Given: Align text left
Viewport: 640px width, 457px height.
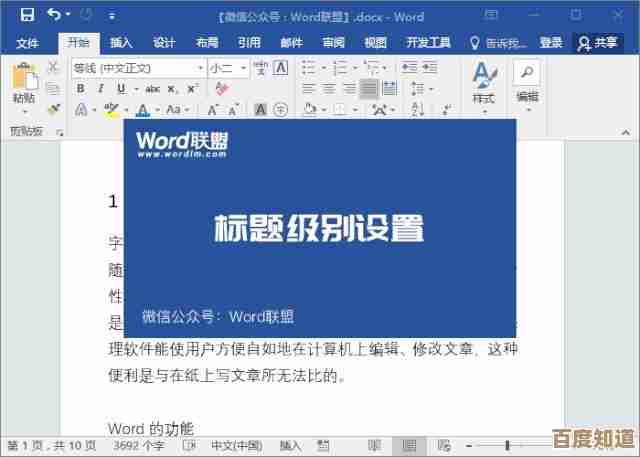Looking at the screenshot, I should (309, 88).
